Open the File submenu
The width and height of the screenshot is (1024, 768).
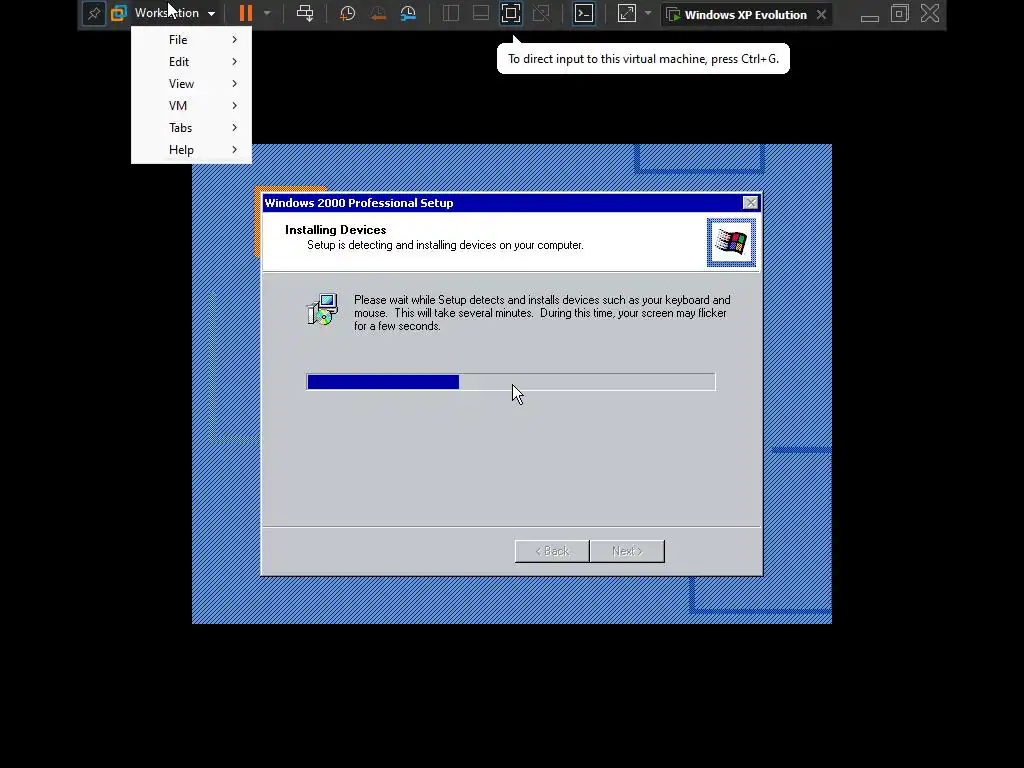[191, 40]
